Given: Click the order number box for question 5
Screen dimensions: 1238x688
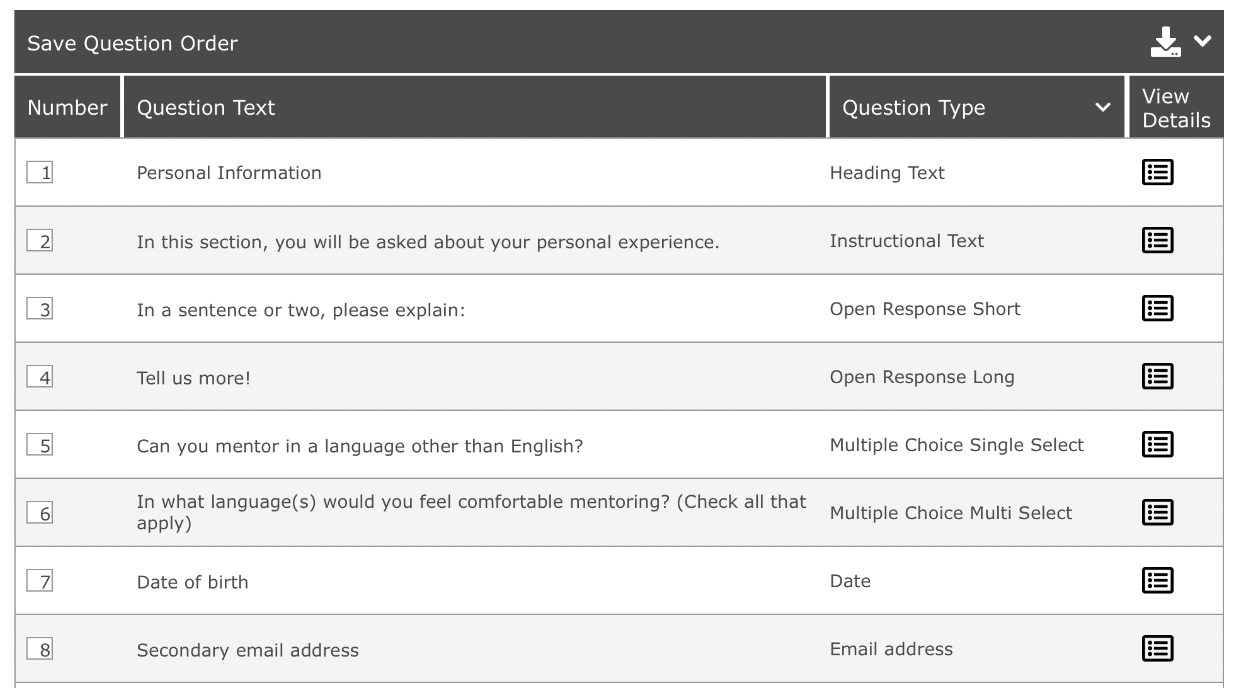Looking at the screenshot, I should pyautogui.click(x=40, y=444).
